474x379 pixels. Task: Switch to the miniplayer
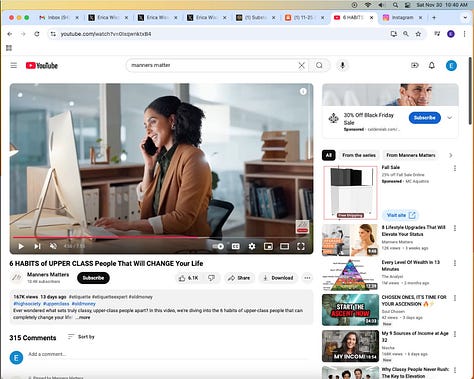tap(268, 246)
